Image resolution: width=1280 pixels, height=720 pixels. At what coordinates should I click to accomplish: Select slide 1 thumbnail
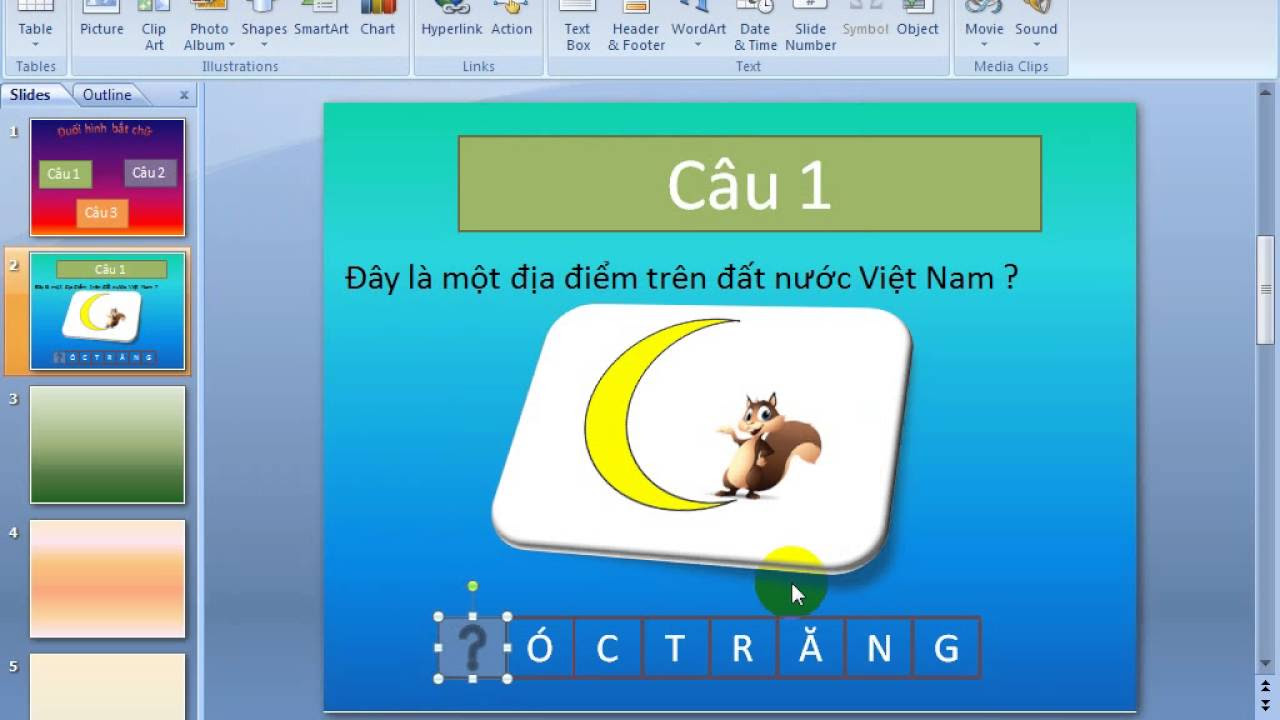coord(108,177)
